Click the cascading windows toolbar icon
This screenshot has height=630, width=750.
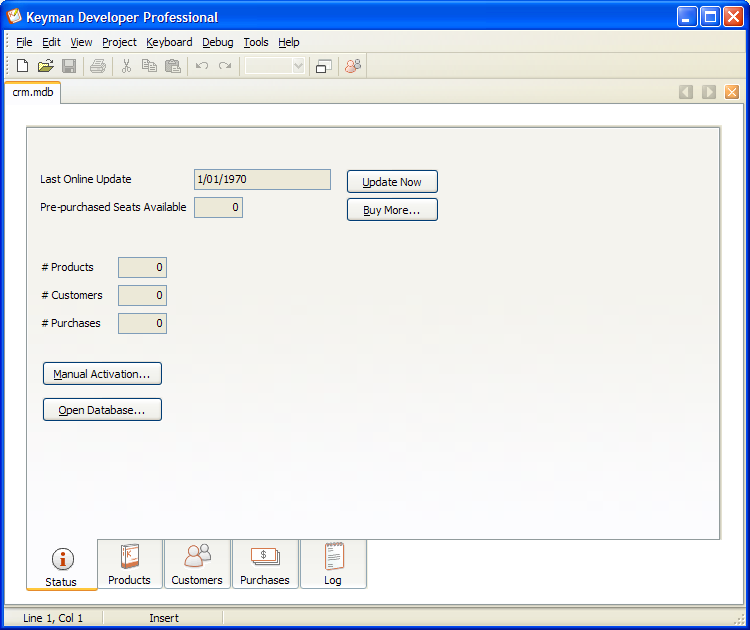pos(324,66)
